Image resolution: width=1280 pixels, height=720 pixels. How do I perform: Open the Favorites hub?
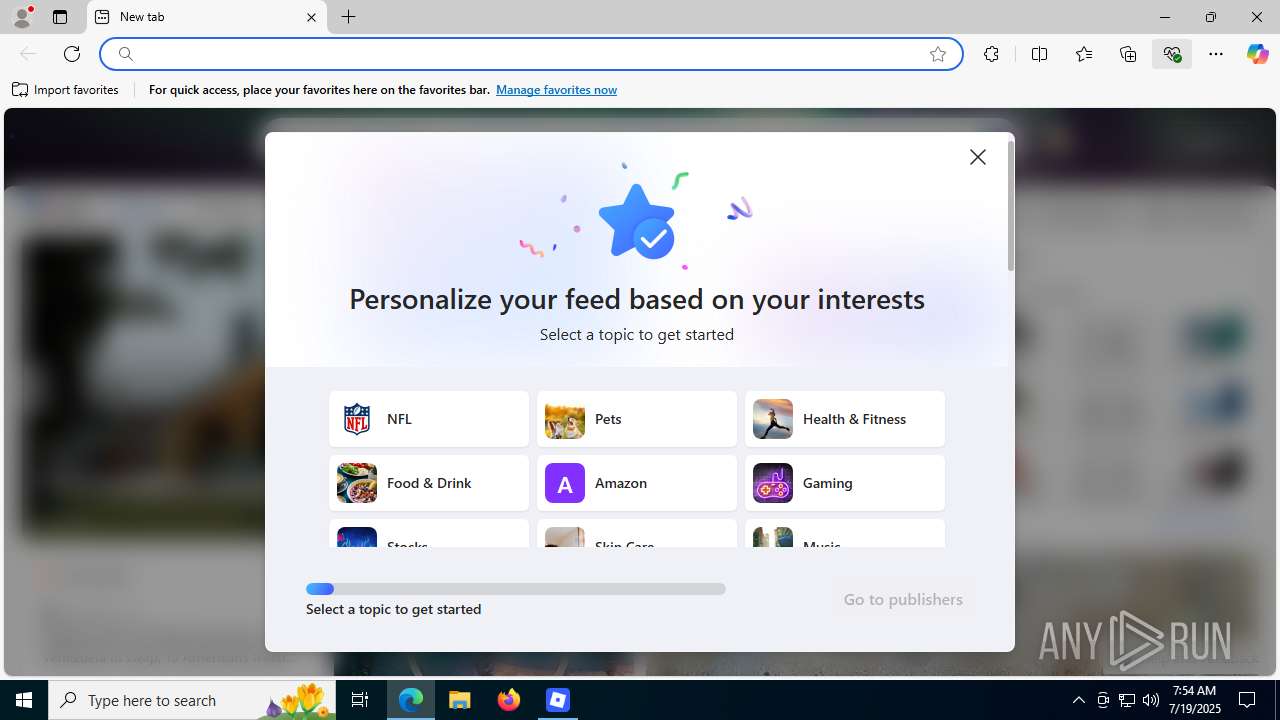tap(1084, 54)
